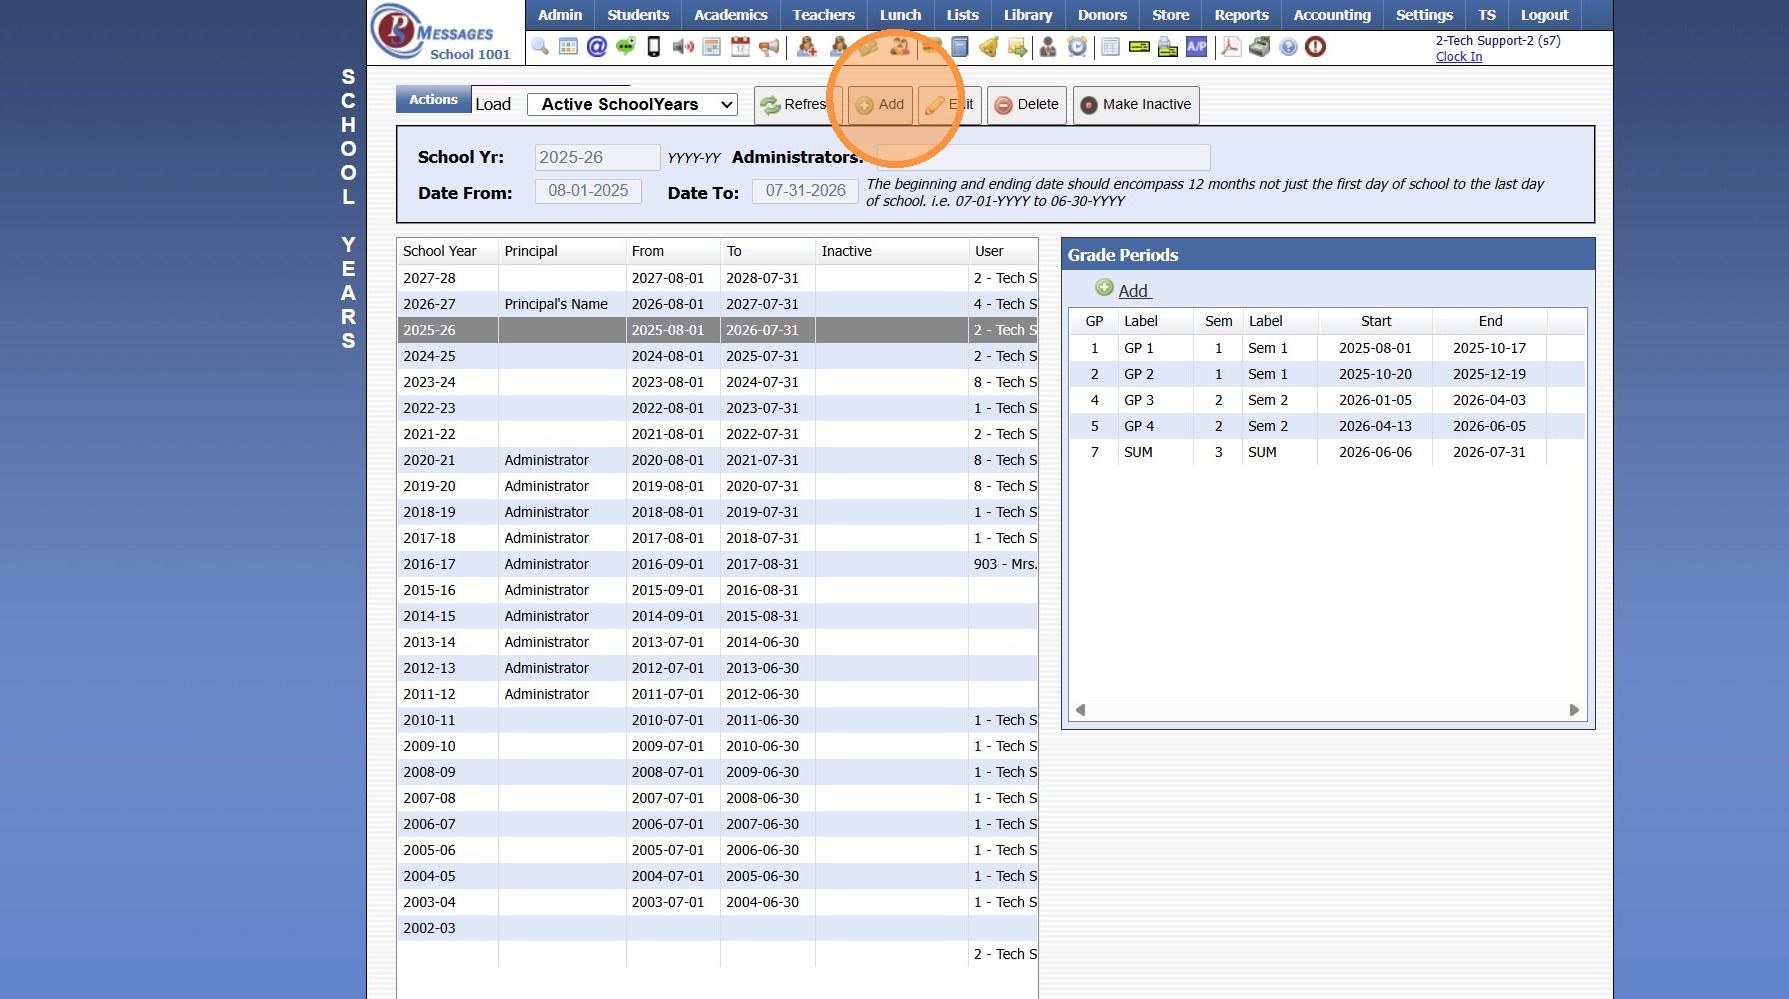Click the magnifying glass search icon
The width and height of the screenshot is (1789, 999).
coord(540,47)
